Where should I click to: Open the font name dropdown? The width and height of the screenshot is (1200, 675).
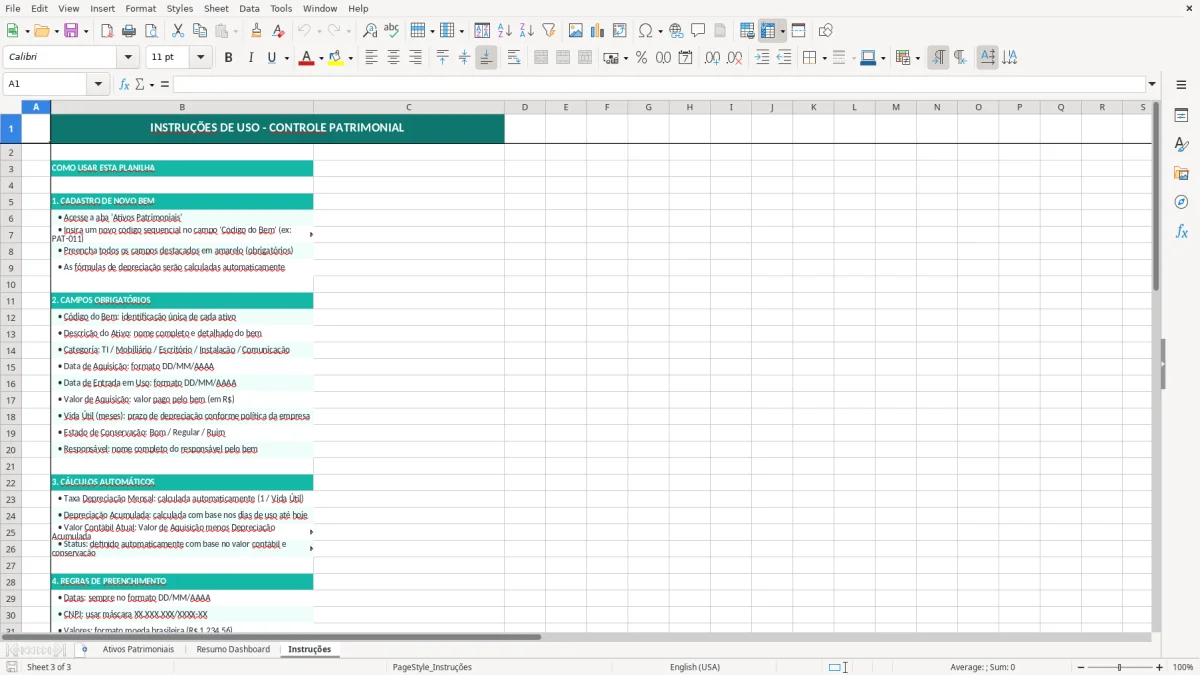128,58
